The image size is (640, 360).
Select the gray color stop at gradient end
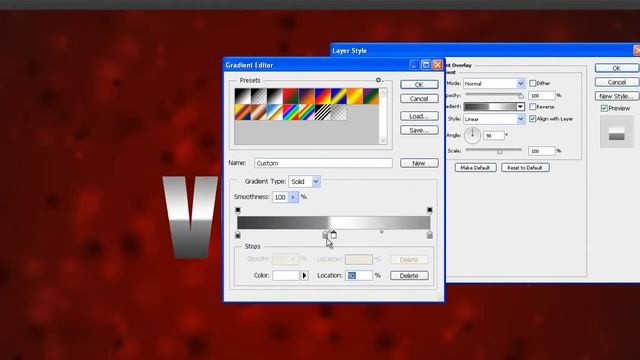429,235
